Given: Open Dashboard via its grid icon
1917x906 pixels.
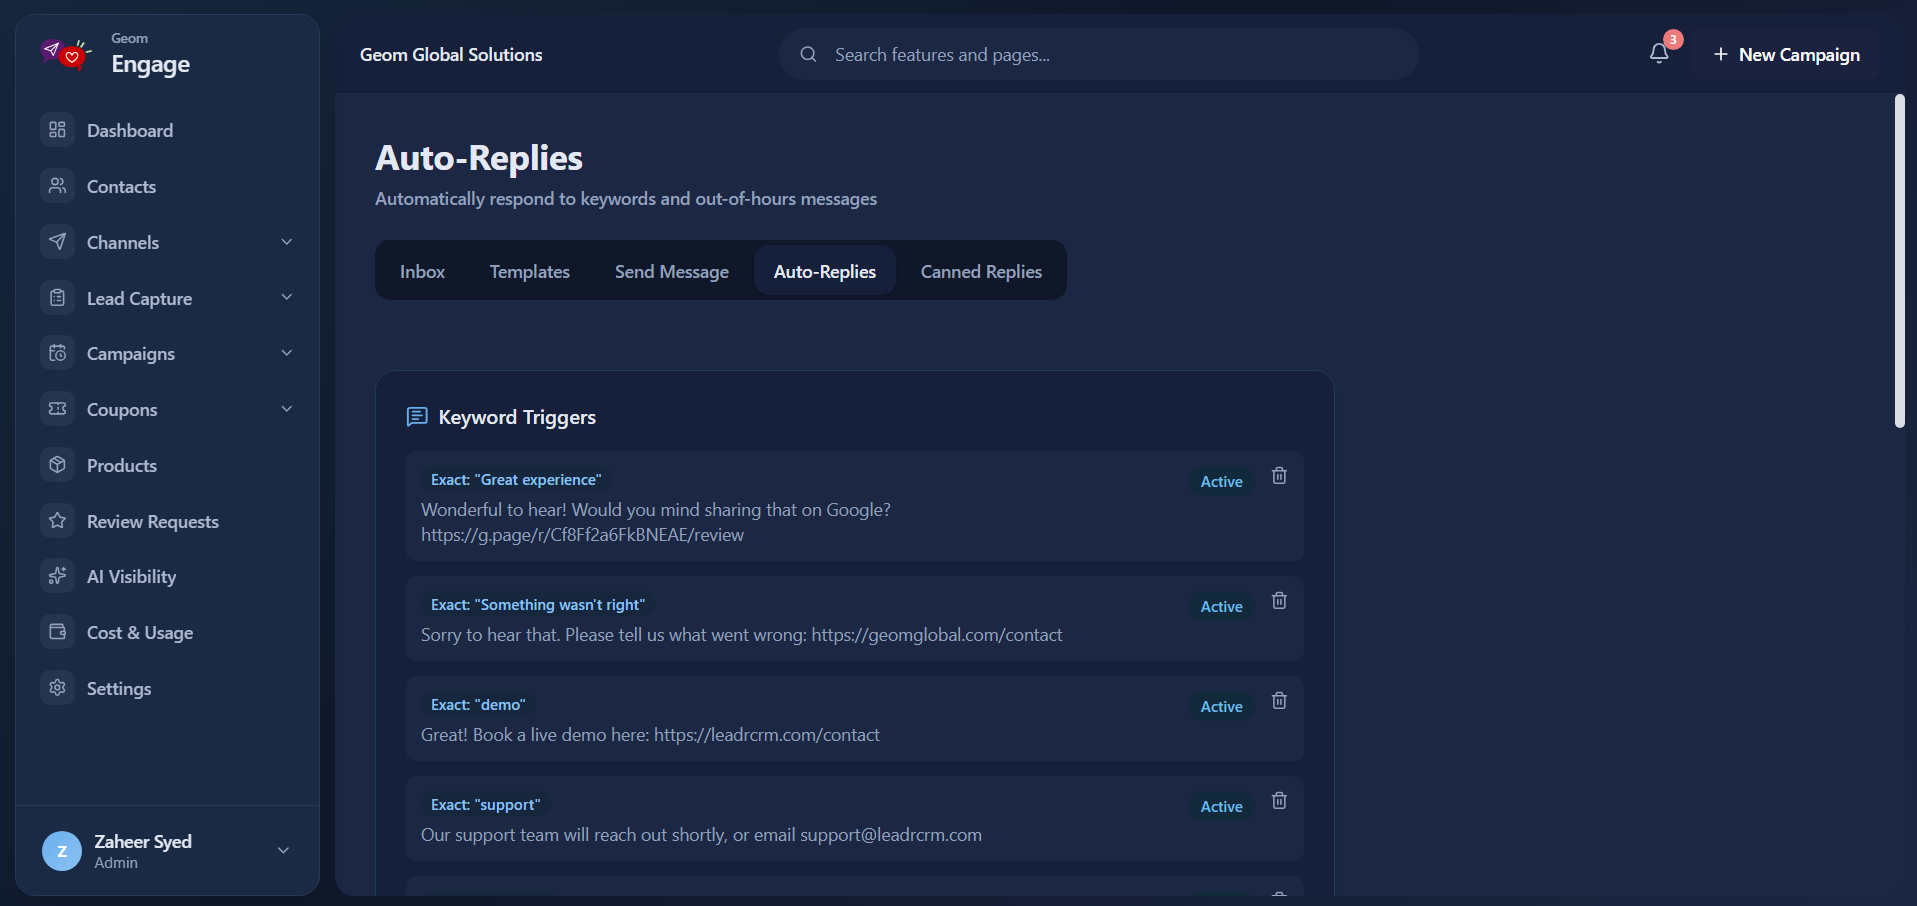Looking at the screenshot, I should [x=58, y=130].
